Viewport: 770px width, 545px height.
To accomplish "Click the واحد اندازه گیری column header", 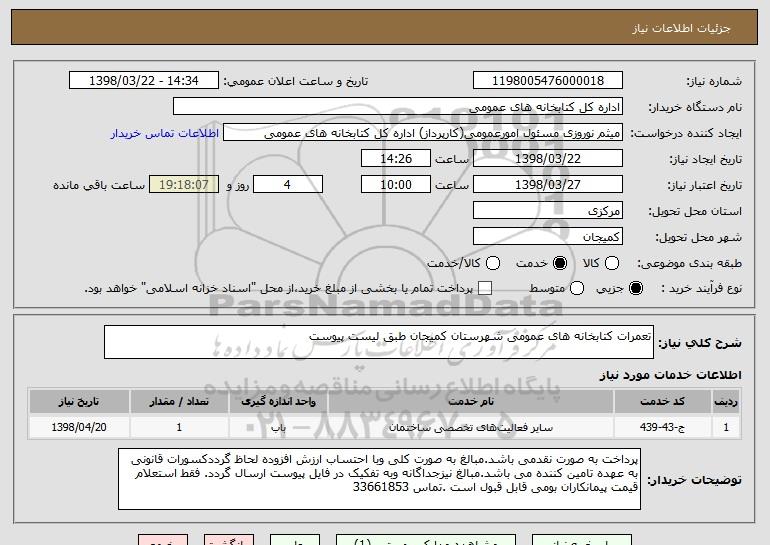I will [x=278, y=402].
